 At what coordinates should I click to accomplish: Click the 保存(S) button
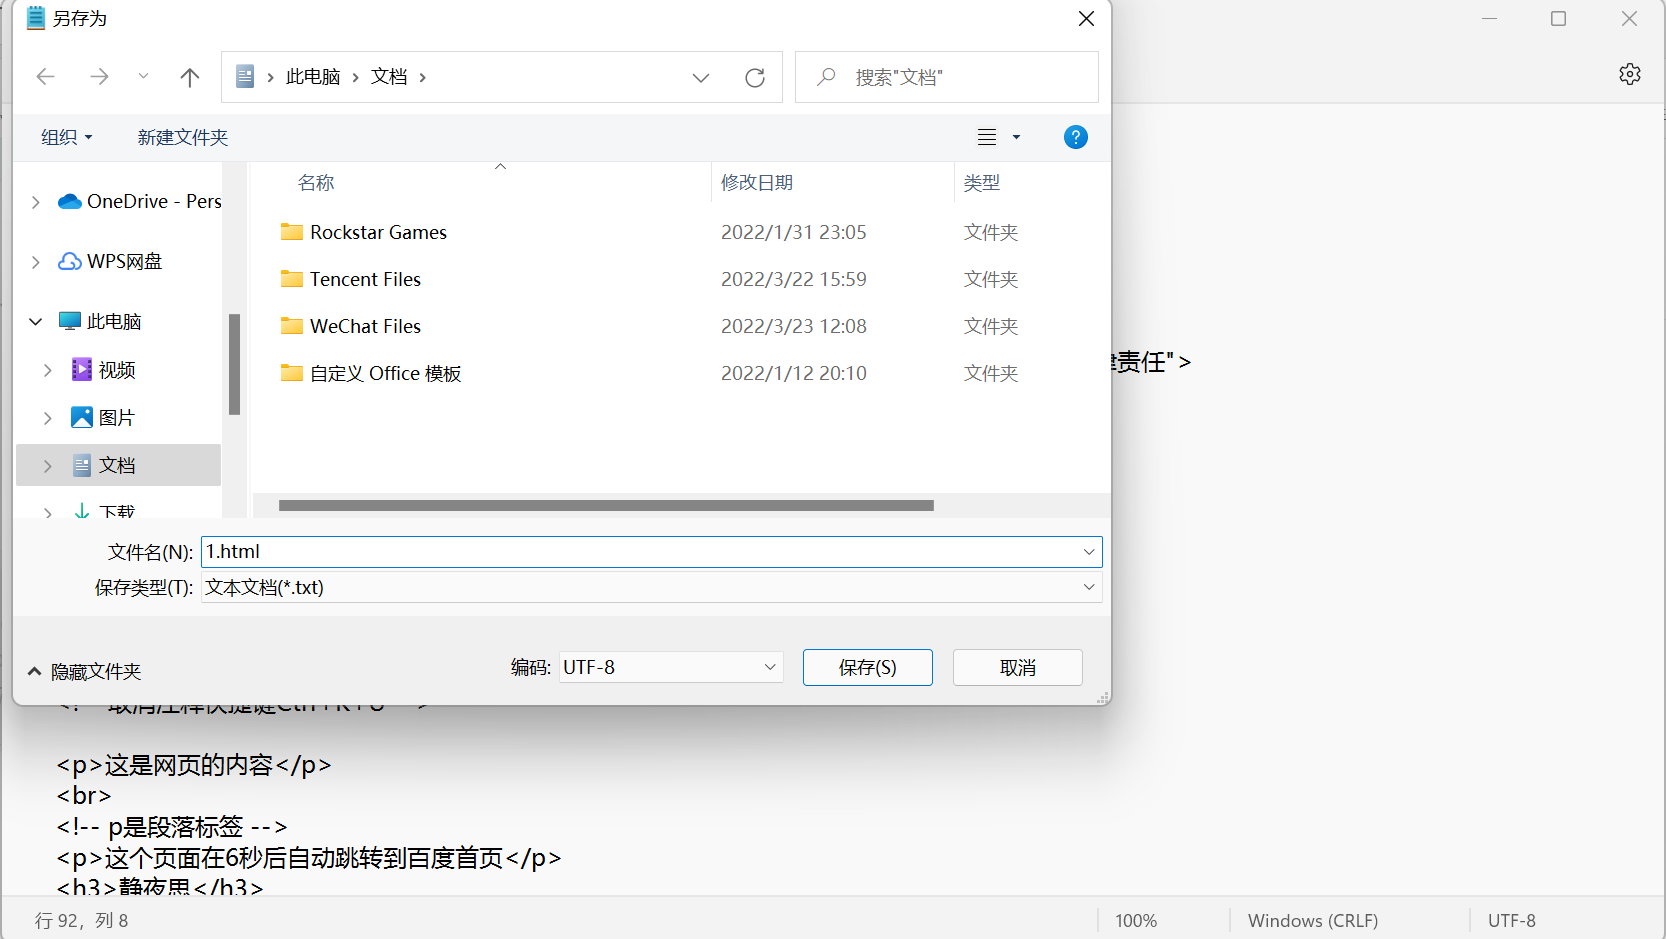(x=868, y=667)
